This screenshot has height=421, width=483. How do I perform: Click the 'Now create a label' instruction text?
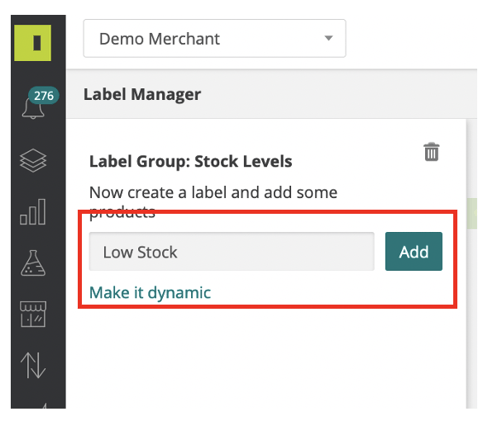213,202
